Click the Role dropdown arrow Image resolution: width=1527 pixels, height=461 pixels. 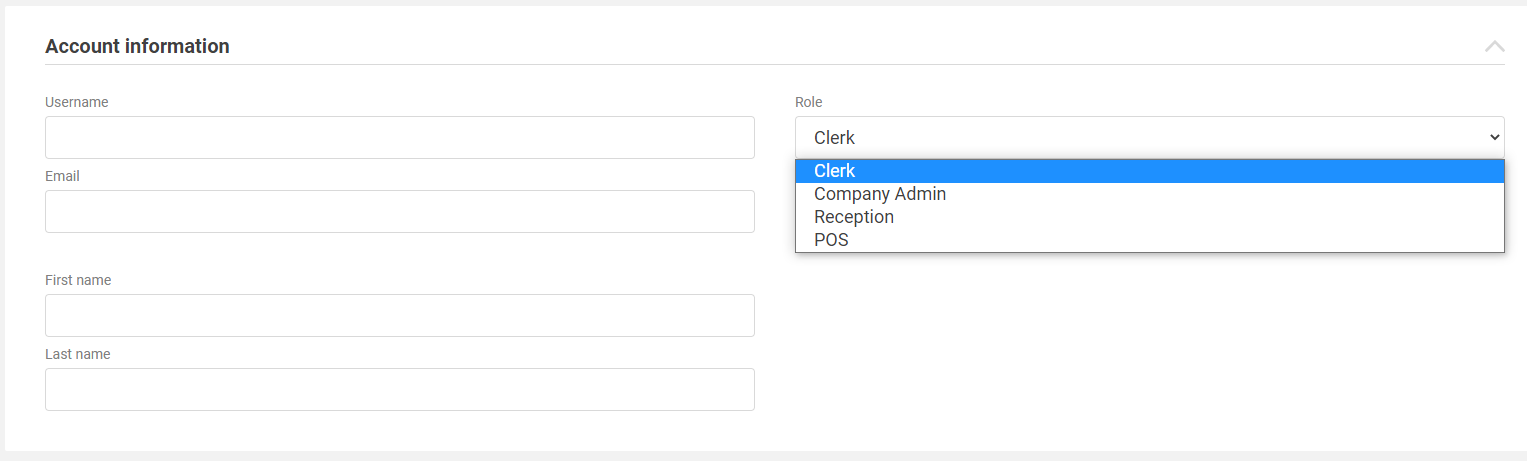click(x=1494, y=137)
